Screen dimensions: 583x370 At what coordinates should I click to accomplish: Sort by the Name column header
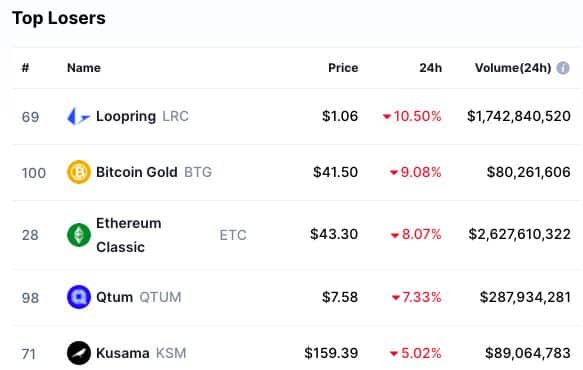click(x=84, y=68)
